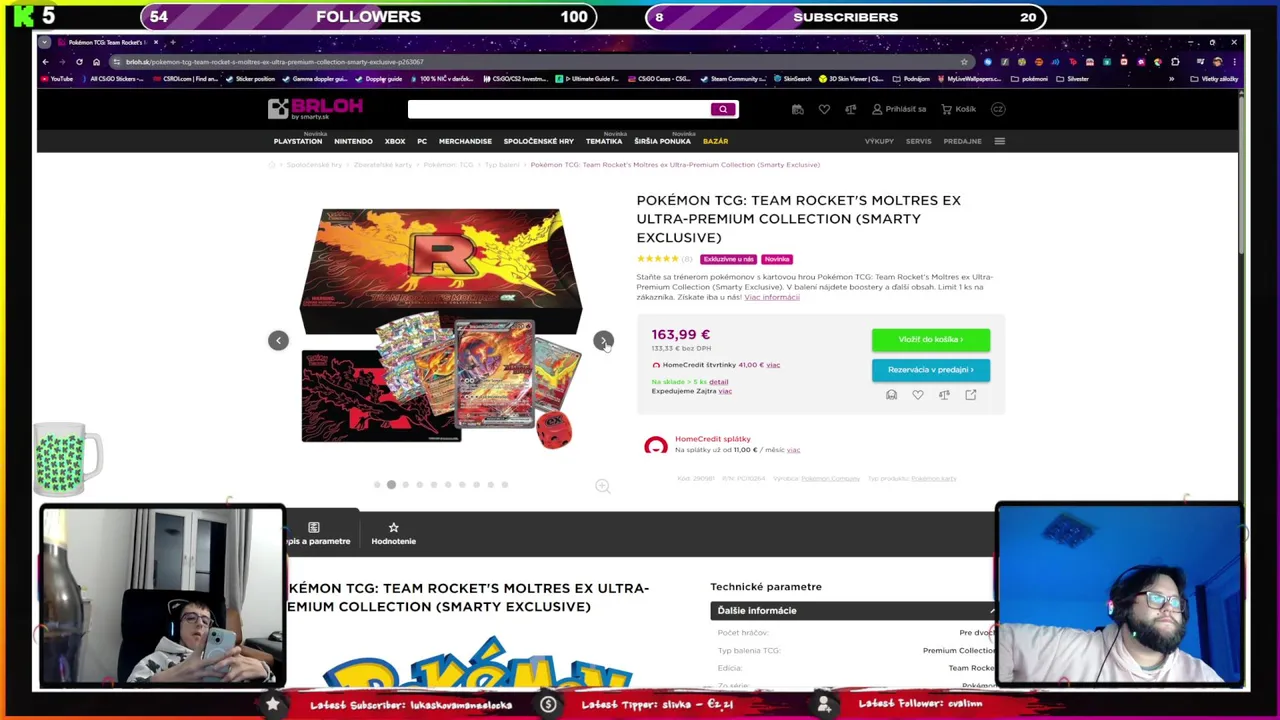Show the previous product image arrow
The width and height of the screenshot is (1280, 720).
coord(278,341)
